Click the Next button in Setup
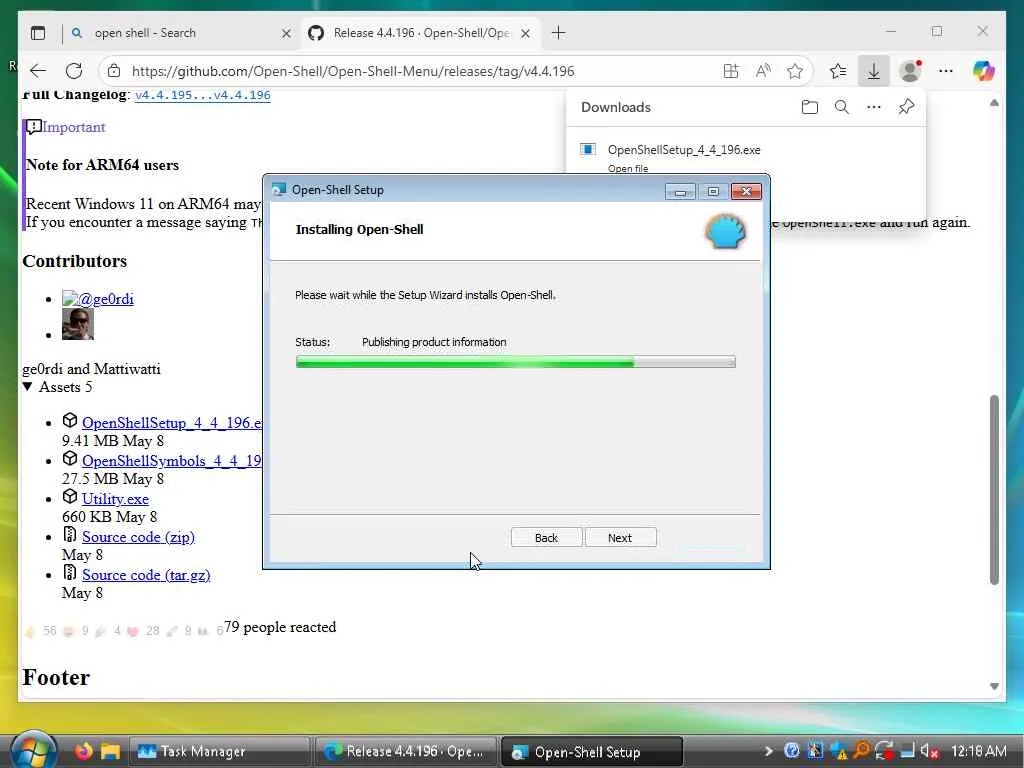Screen dimensions: 1024x768 point(620,537)
